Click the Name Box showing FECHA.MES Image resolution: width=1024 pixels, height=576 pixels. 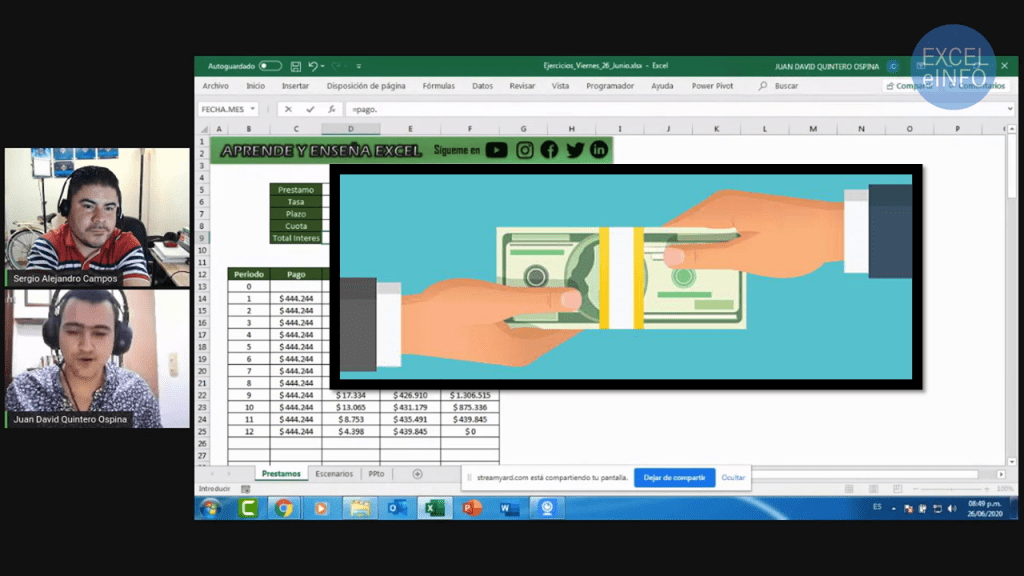222,109
